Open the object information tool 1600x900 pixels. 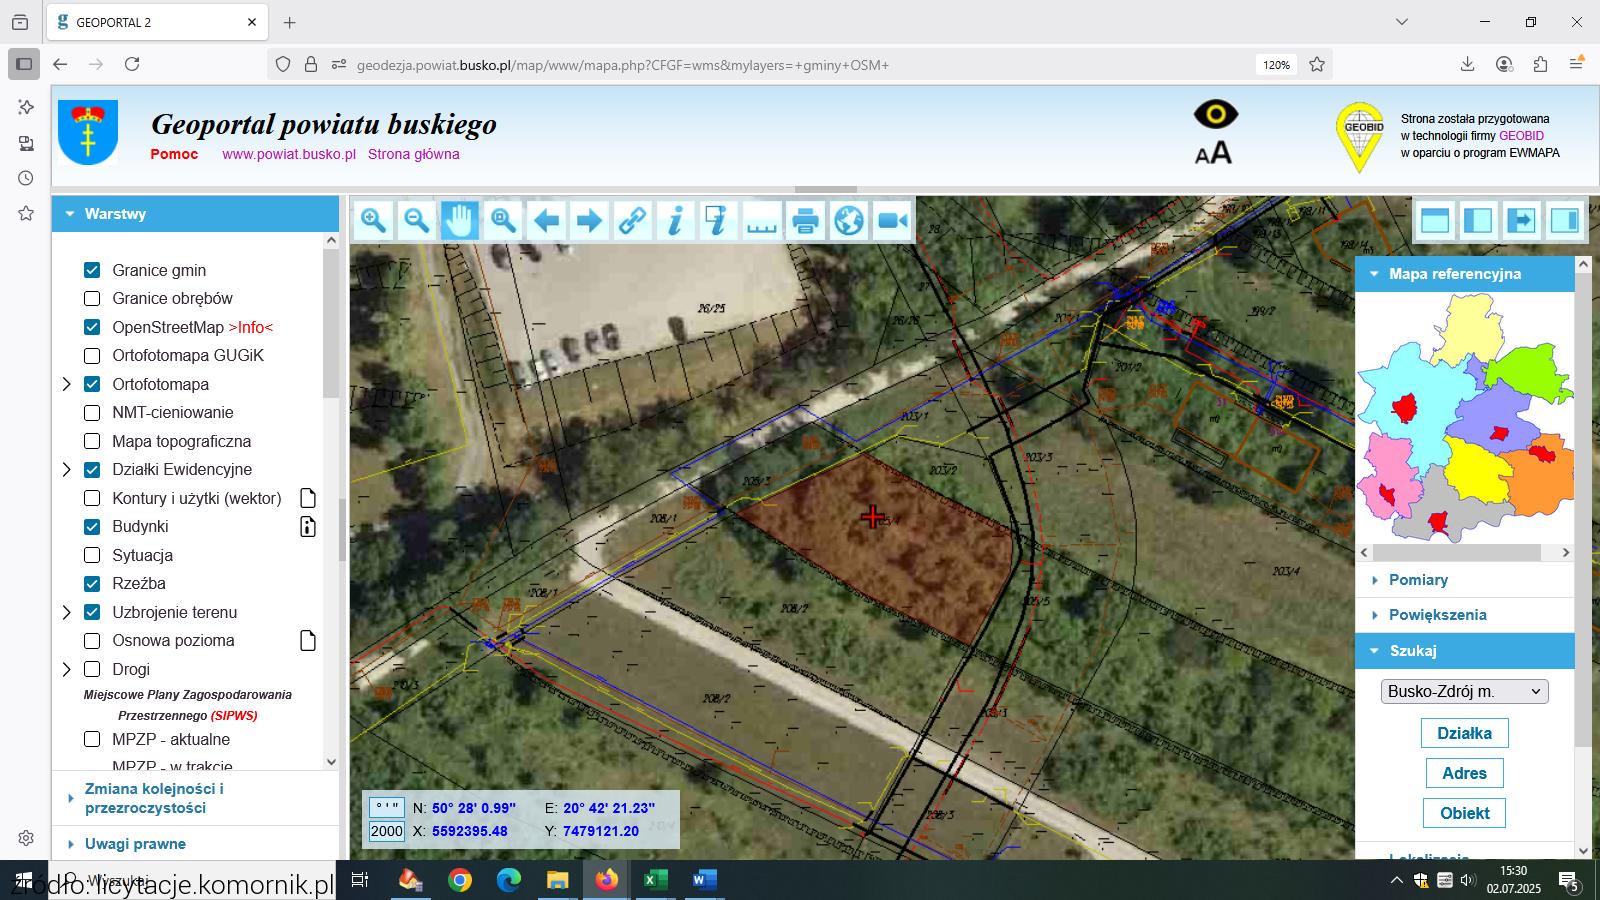click(x=676, y=220)
